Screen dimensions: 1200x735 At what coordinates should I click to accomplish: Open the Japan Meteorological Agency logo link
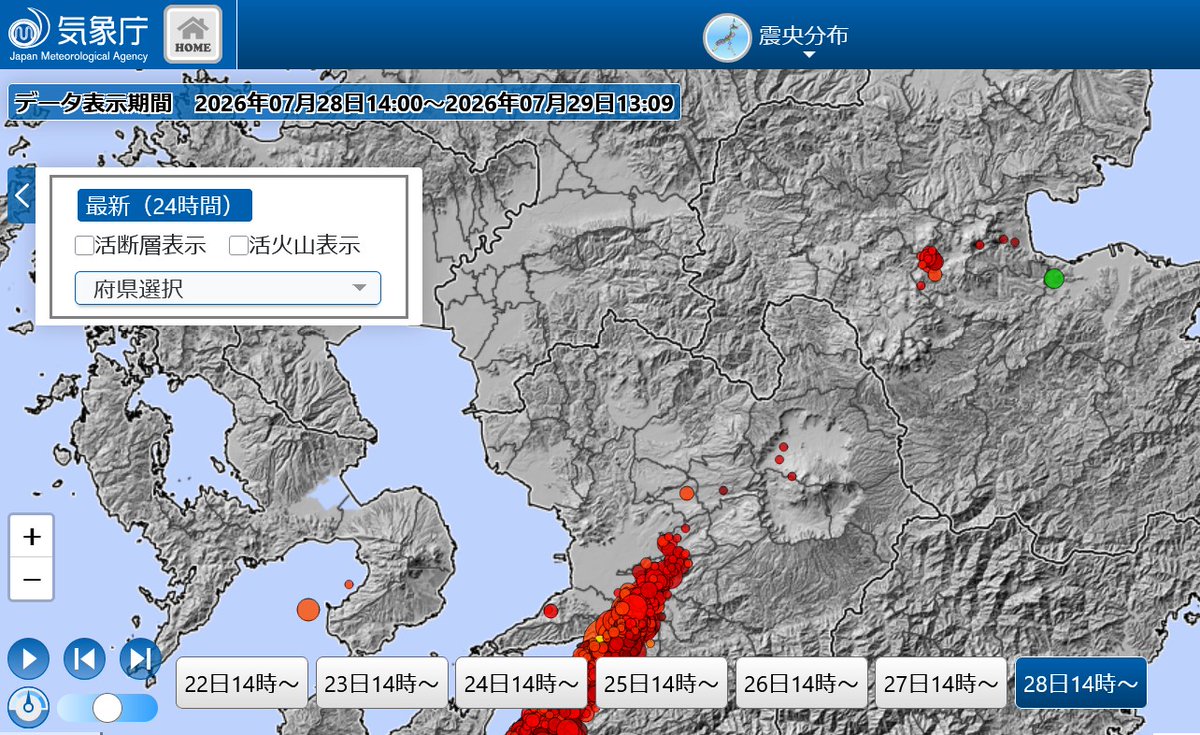(80, 34)
